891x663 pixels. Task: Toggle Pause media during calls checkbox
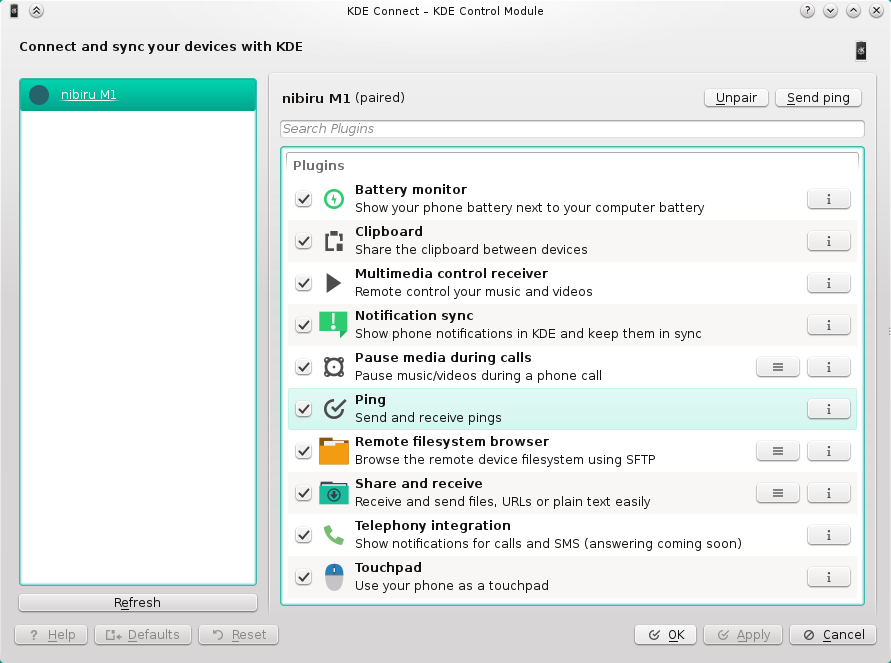(x=303, y=367)
